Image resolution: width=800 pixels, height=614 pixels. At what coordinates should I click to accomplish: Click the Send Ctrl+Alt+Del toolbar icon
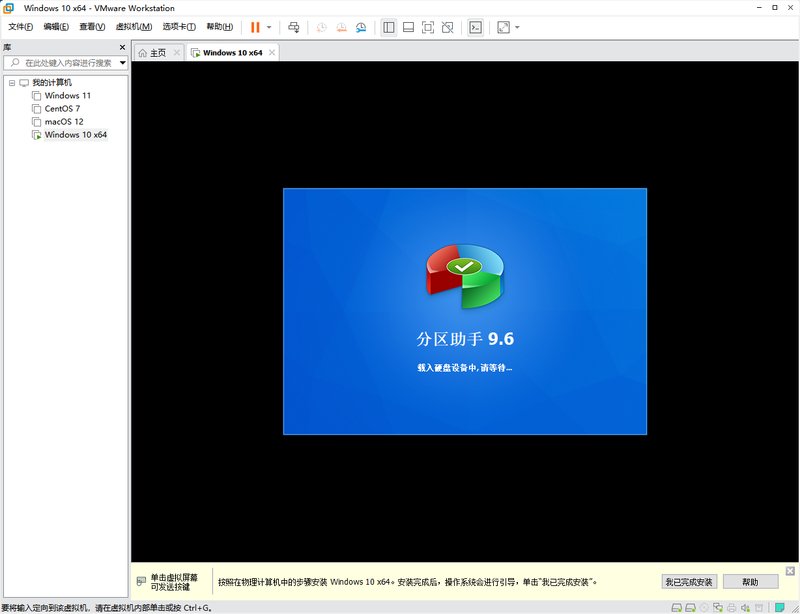tap(294, 27)
